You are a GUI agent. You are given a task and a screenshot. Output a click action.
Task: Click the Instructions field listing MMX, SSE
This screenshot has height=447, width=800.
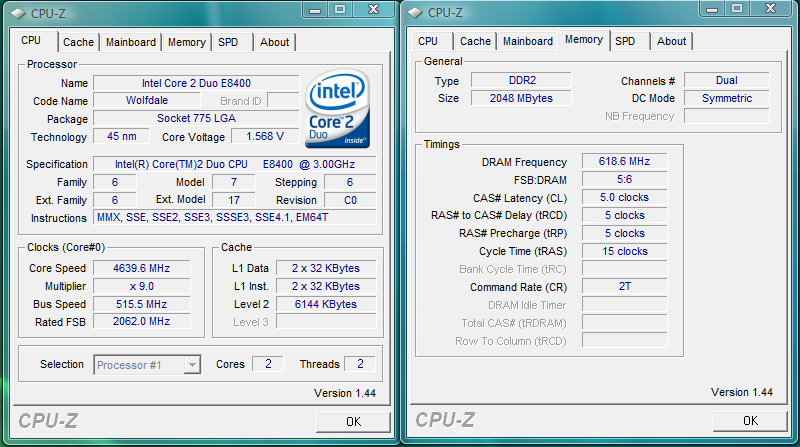pos(235,217)
